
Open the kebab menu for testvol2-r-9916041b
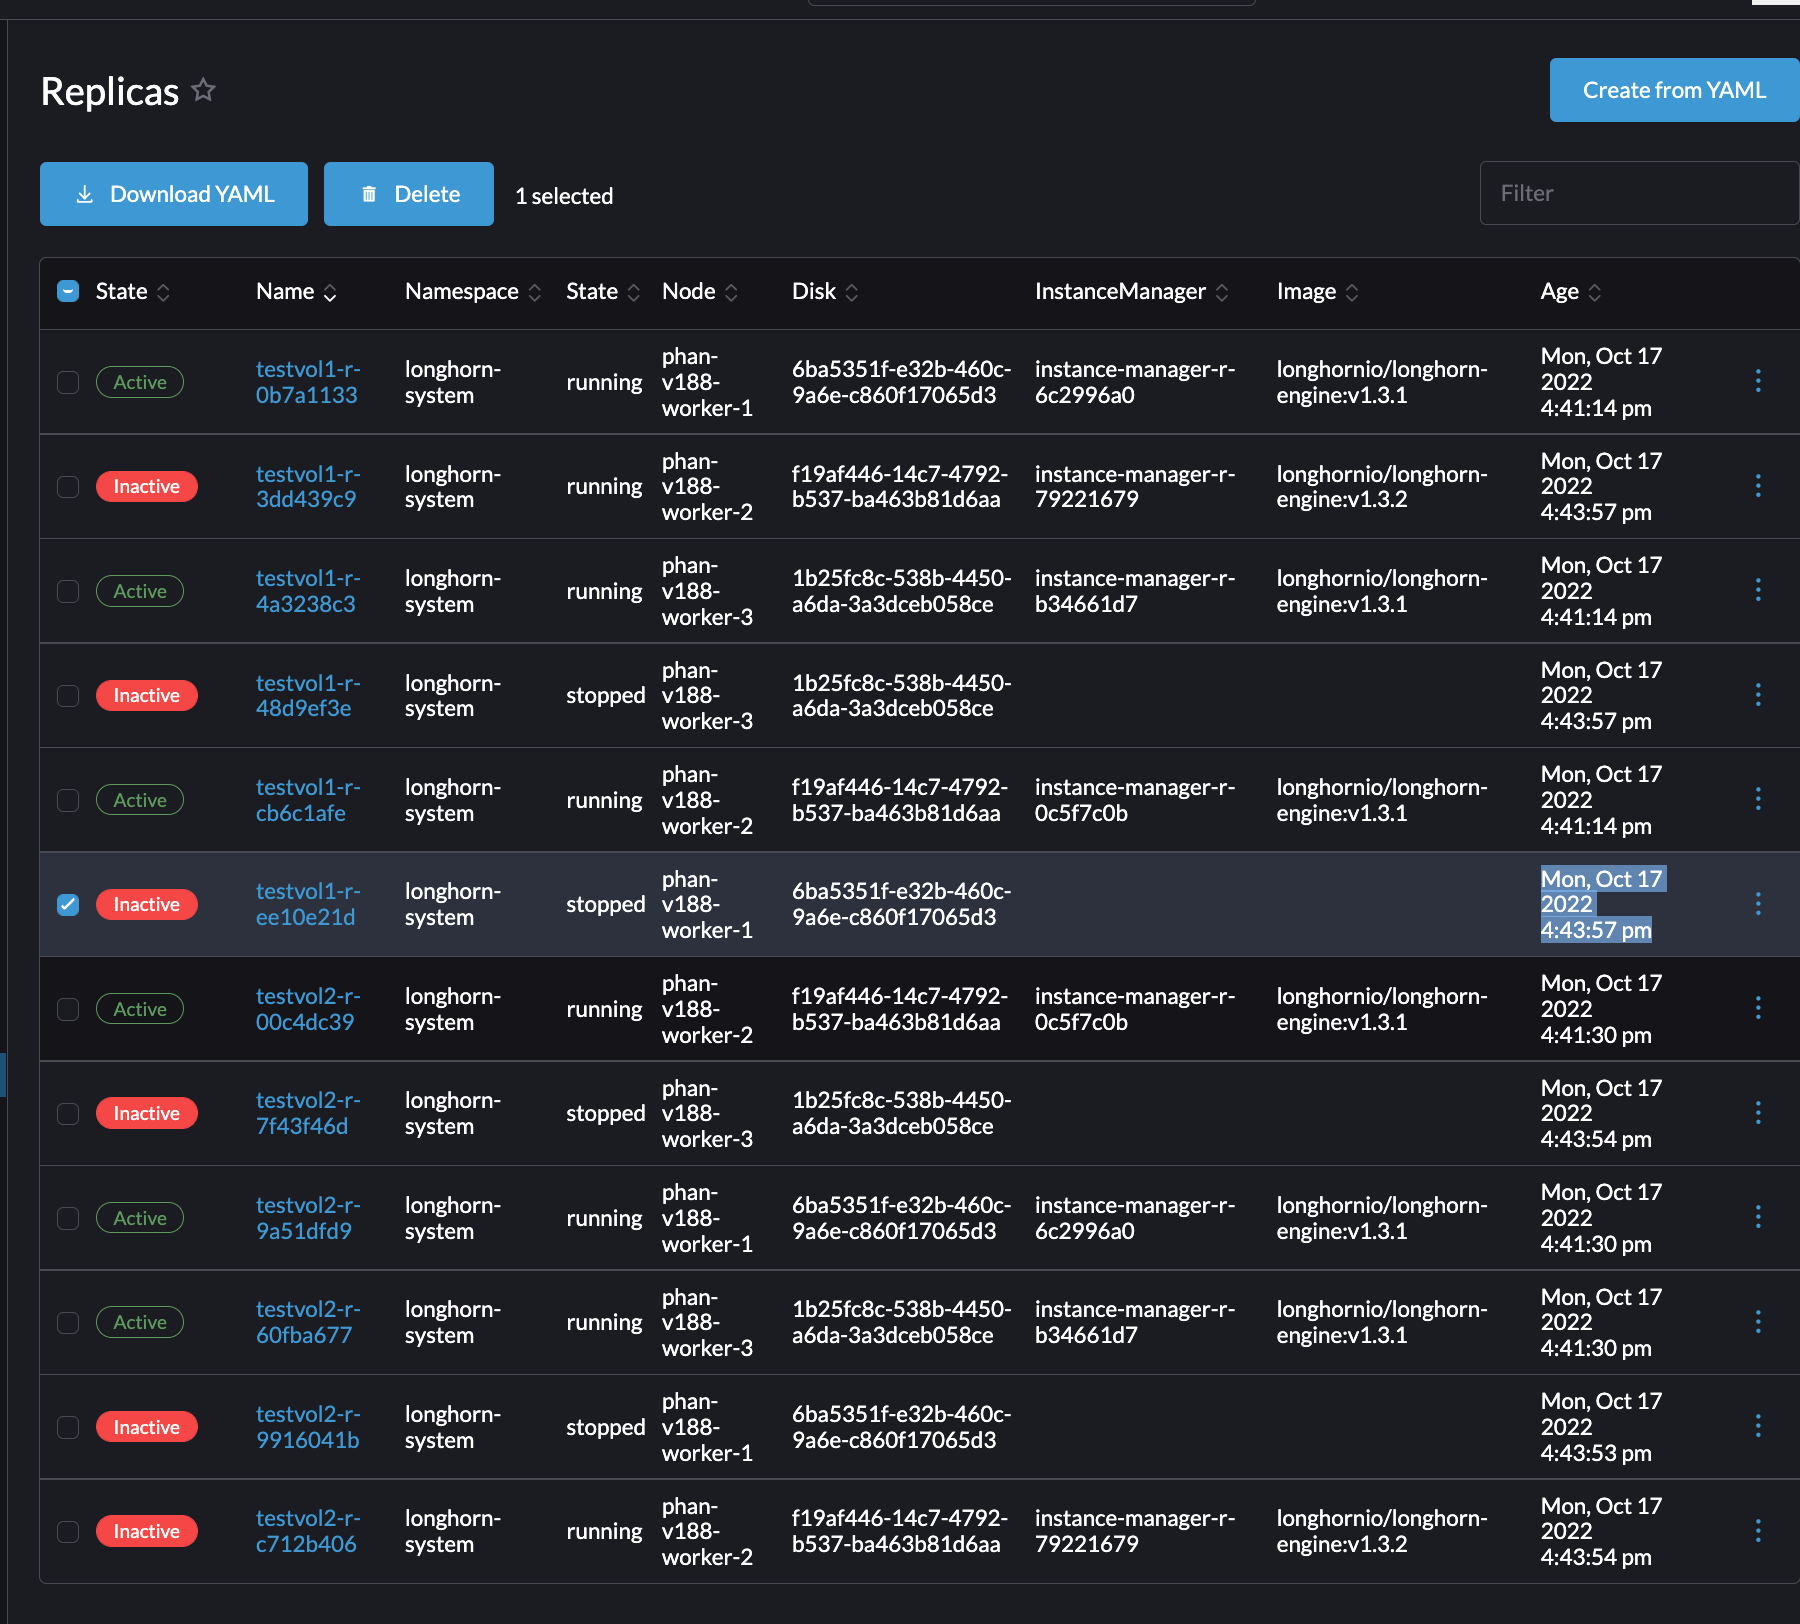coord(1758,1426)
